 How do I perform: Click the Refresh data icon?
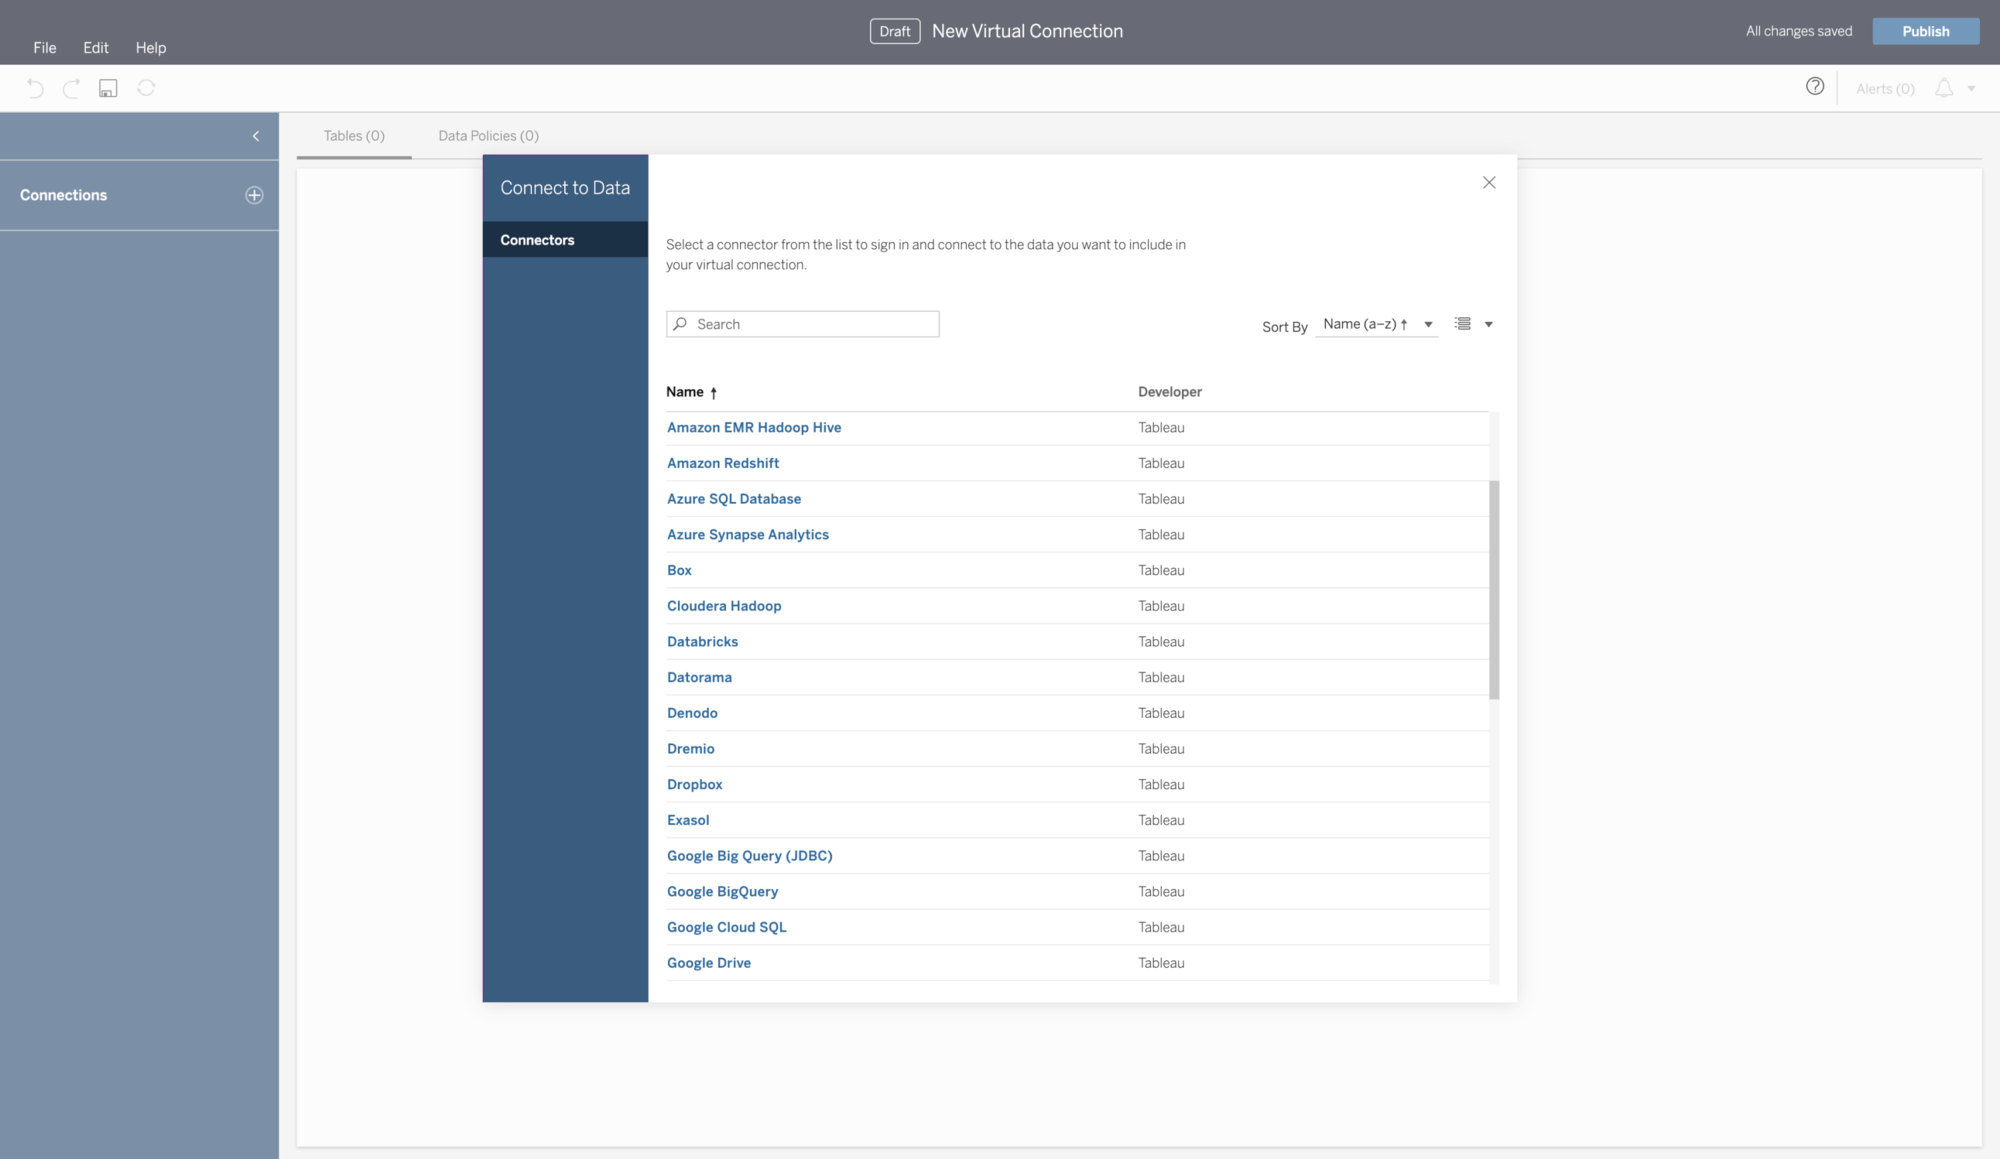point(146,88)
